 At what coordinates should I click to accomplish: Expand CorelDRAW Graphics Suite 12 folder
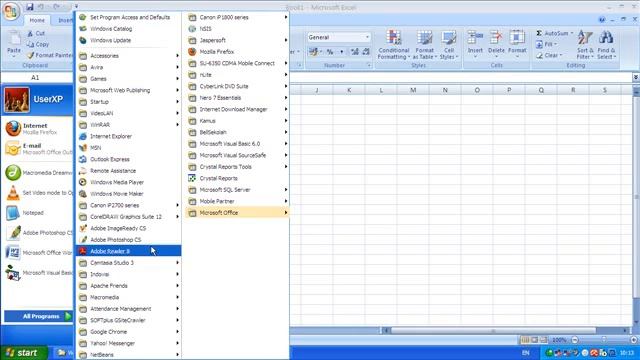[128, 217]
